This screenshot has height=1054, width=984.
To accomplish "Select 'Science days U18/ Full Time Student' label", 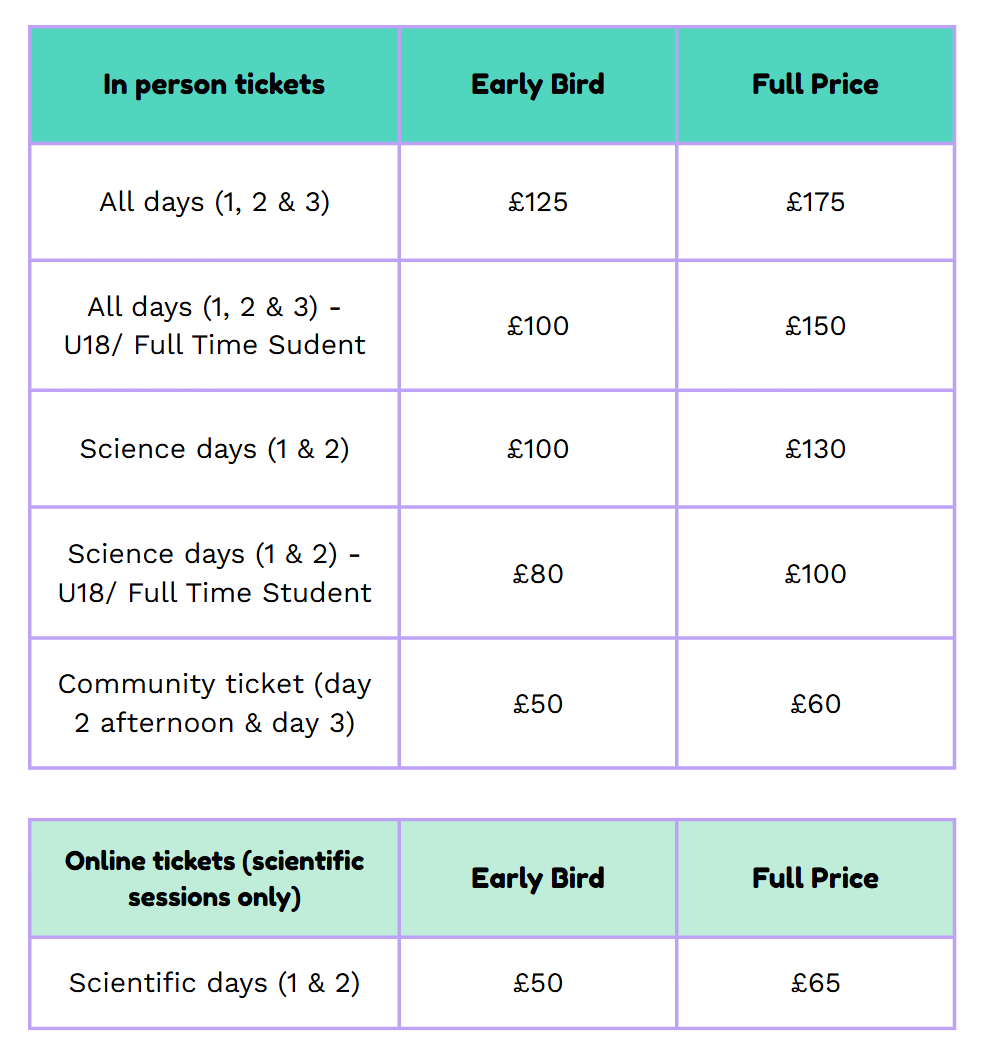I will (214, 573).
